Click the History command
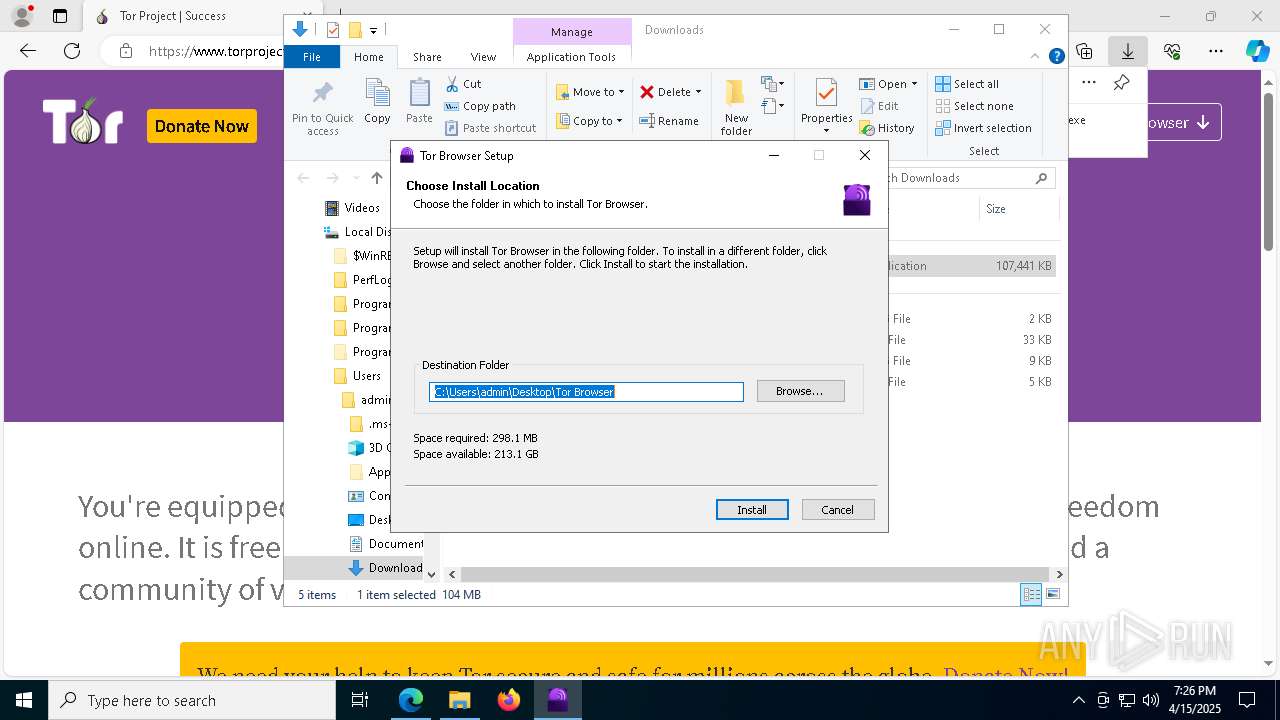Image resolution: width=1280 pixels, height=720 pixels. tap(887, 128)
